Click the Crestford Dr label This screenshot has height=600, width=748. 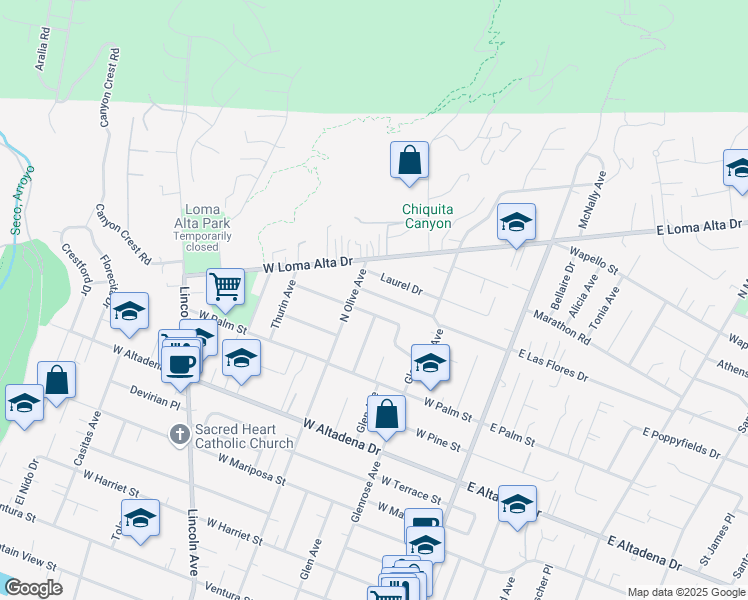(x=76, y=269)
